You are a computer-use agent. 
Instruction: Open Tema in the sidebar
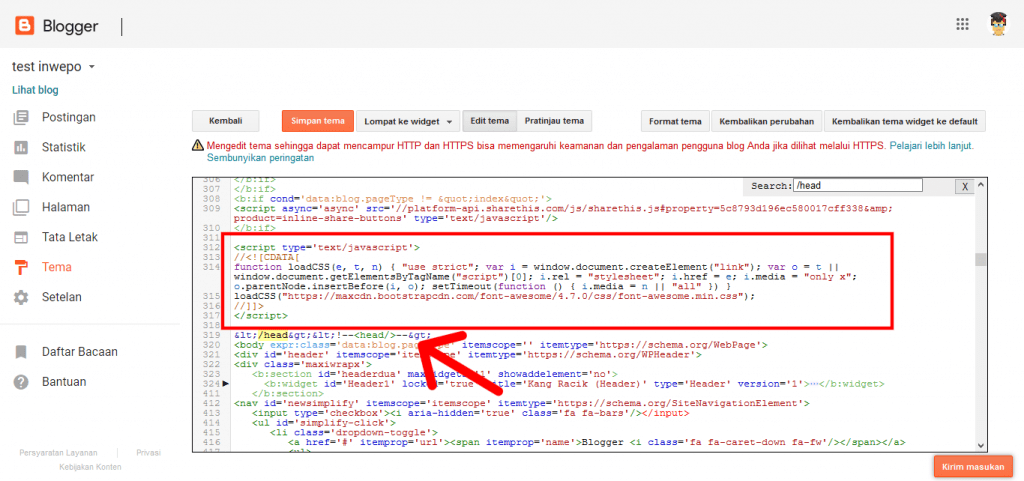pos(57,267)
